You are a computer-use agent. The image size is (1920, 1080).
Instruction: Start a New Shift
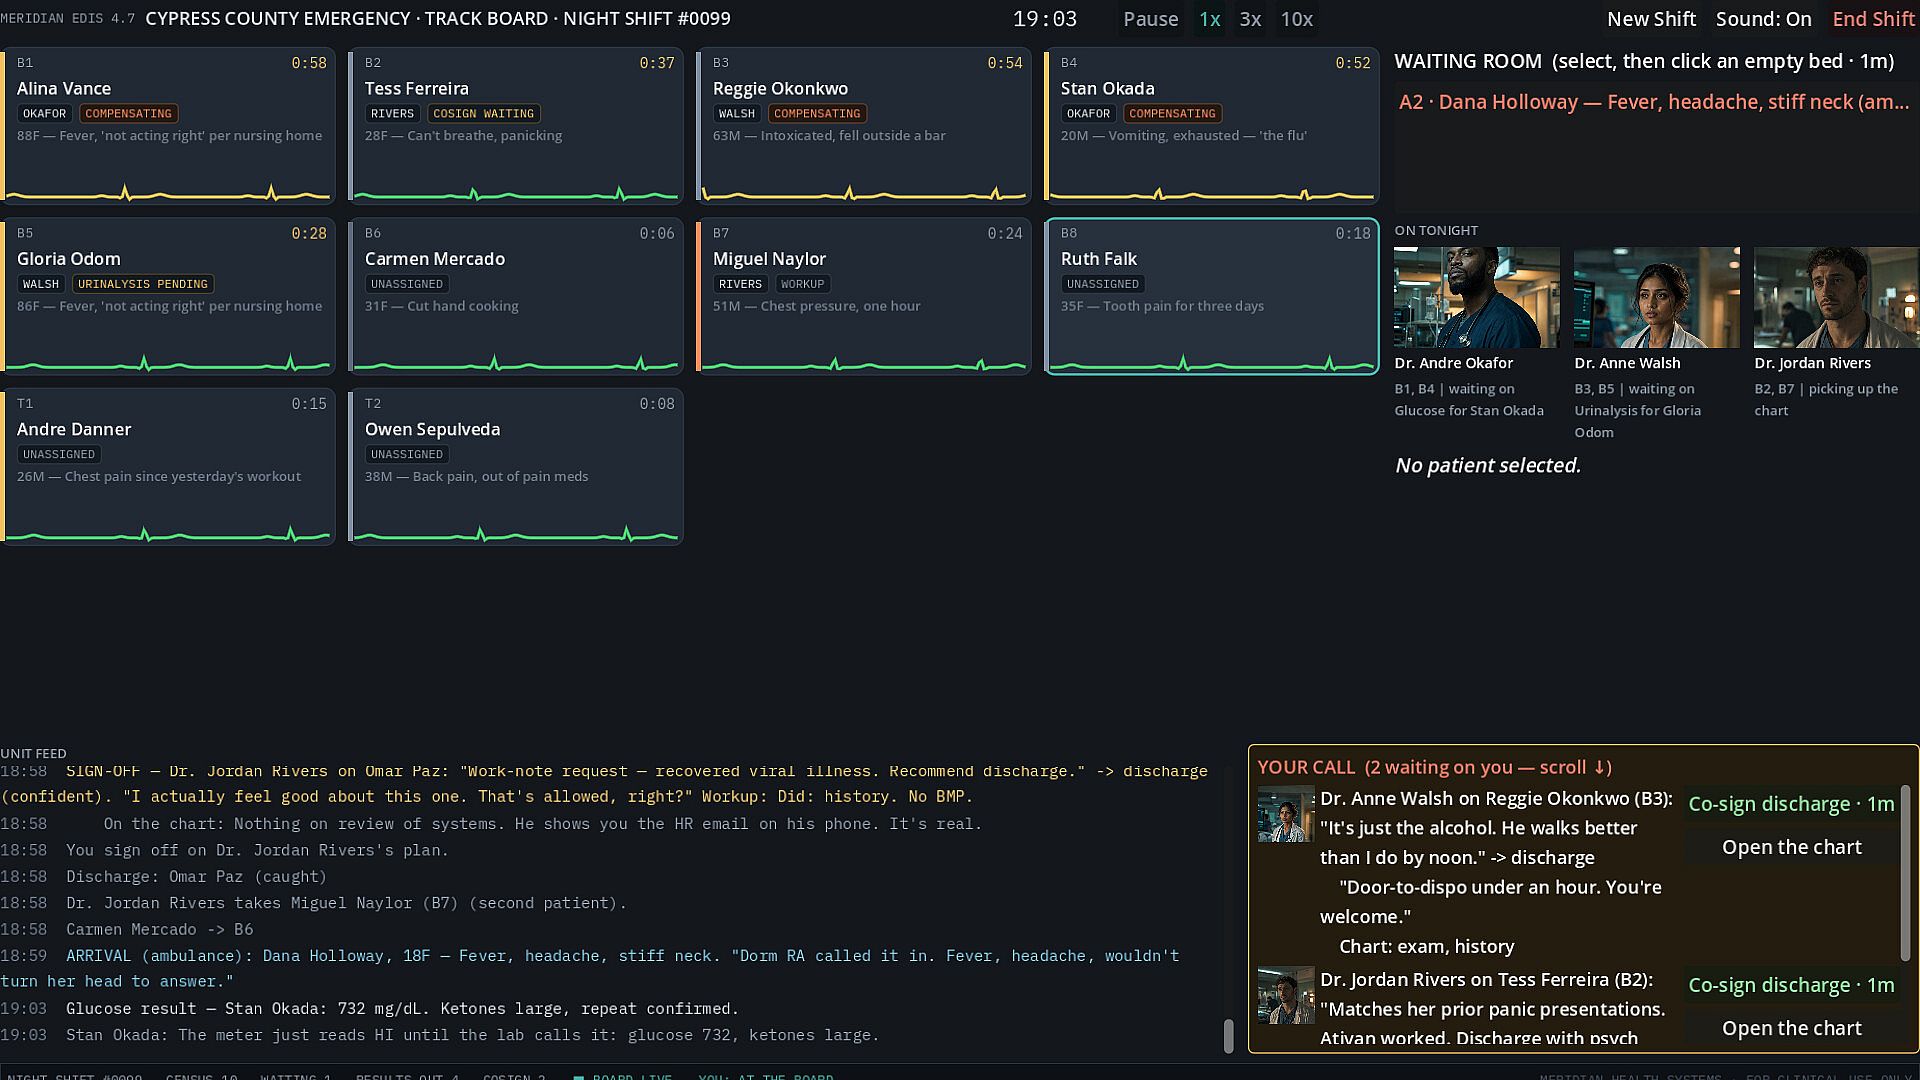(x=1651, y=19)
